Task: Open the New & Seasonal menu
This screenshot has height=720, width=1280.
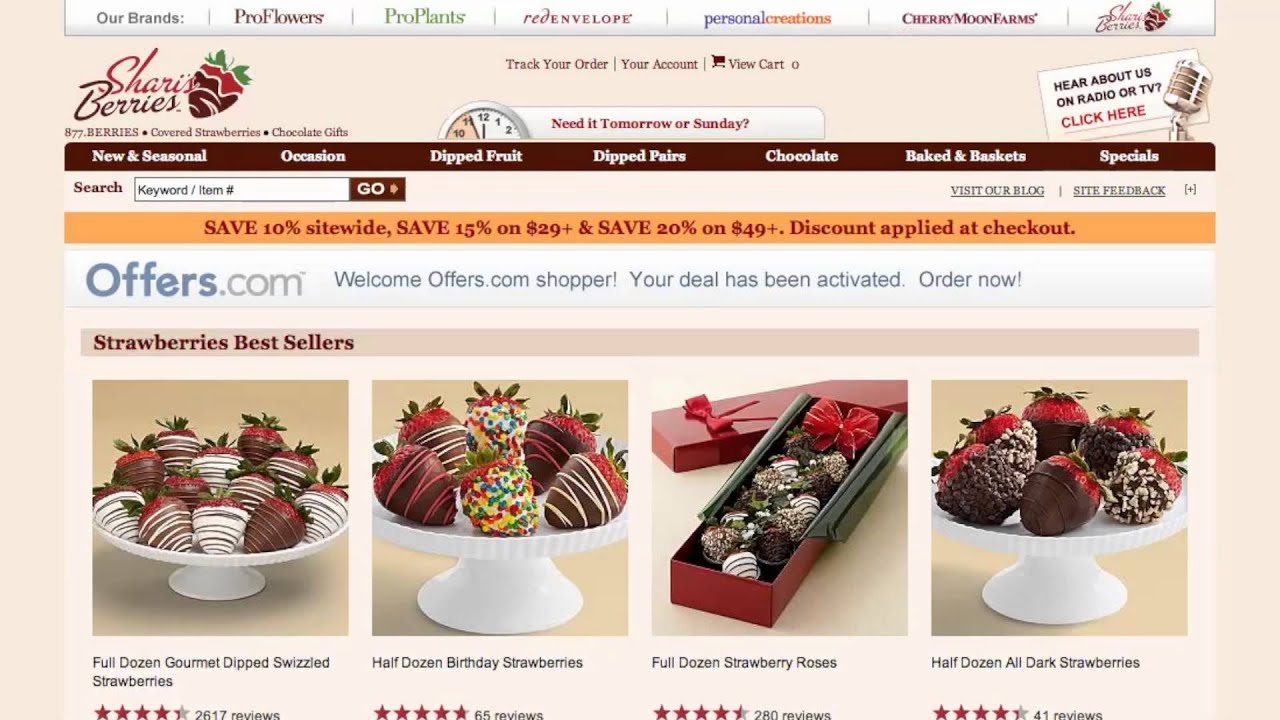Action: 149,156
